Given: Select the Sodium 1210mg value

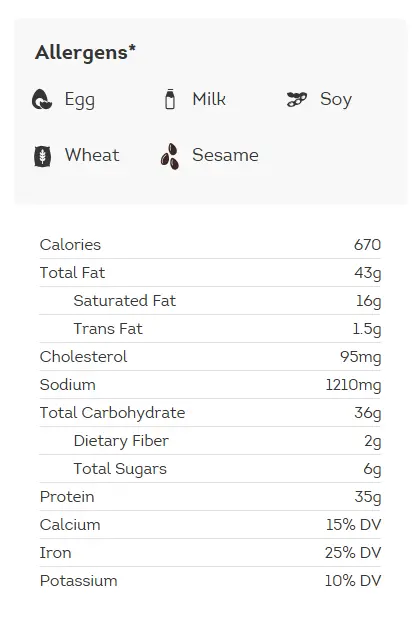Looking at the screenshot, I should coord(353,385).
